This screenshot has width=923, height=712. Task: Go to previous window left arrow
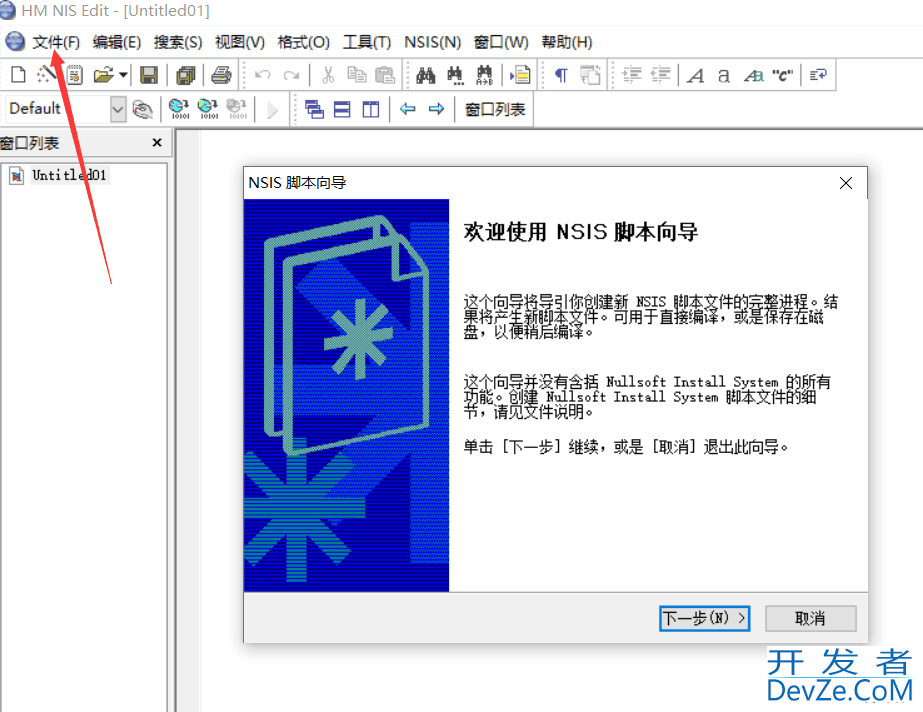point(407,109)
